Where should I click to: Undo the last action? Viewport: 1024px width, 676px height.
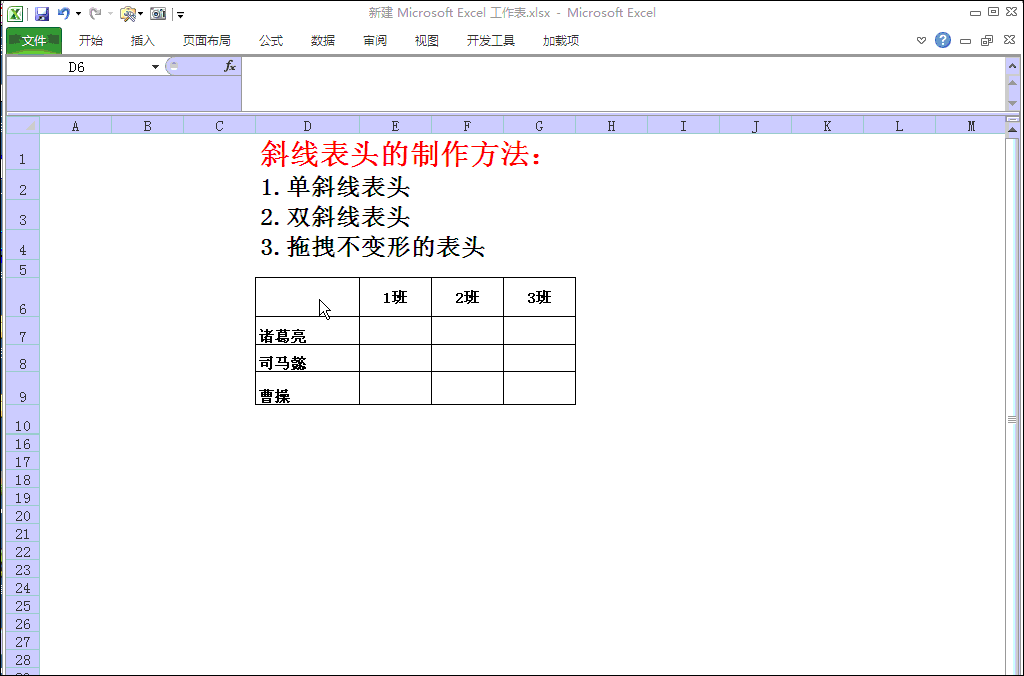click(x=64, y=13)
